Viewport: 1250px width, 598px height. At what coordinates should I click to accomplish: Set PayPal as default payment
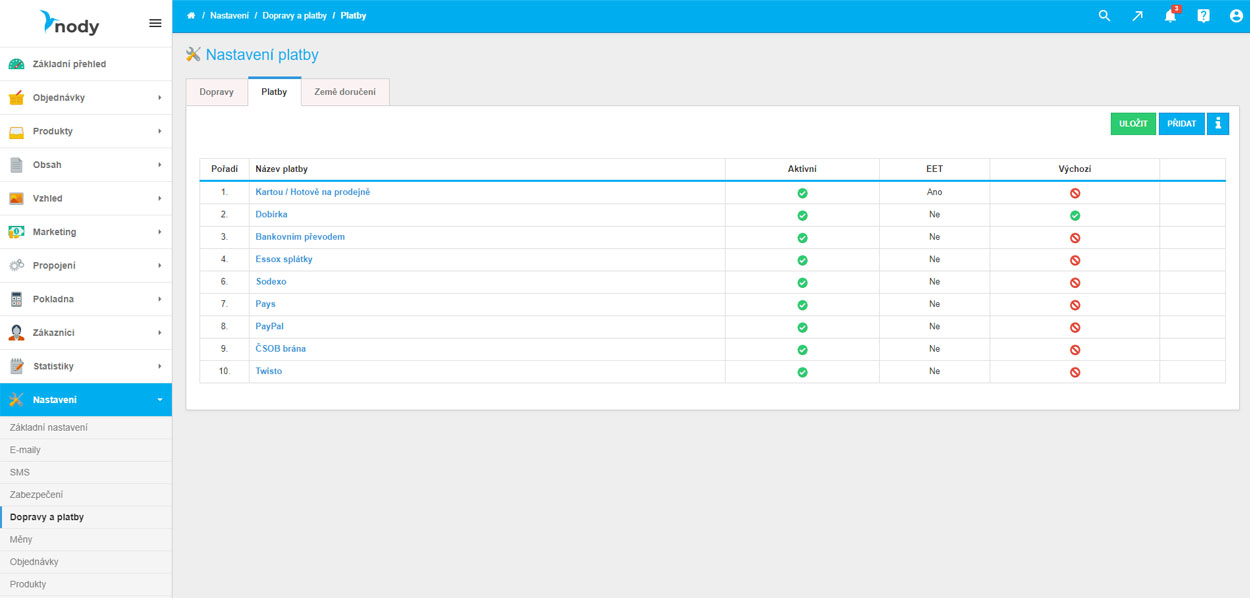(1075, 327)
